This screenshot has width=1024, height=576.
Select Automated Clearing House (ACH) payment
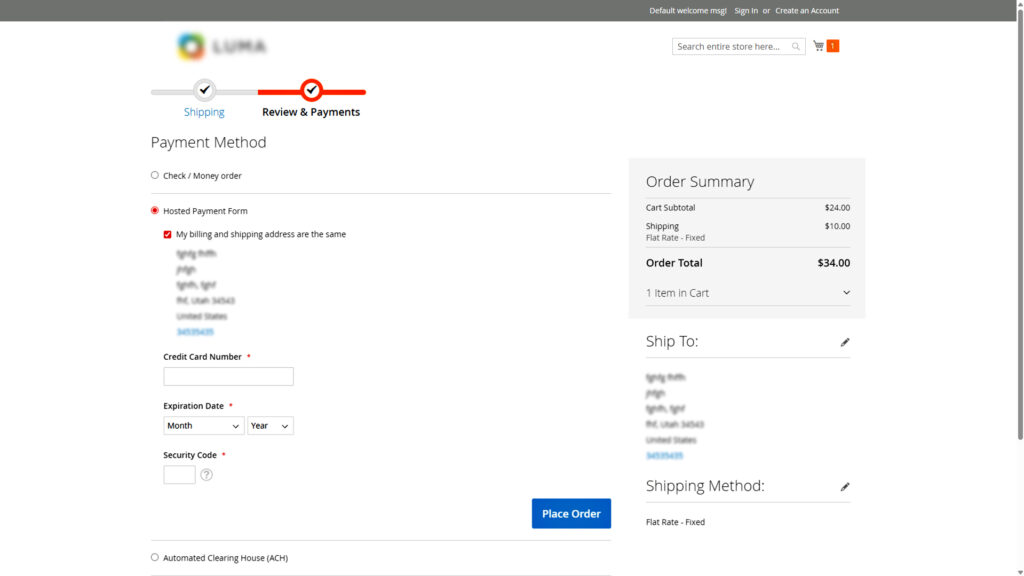[155, 557]
